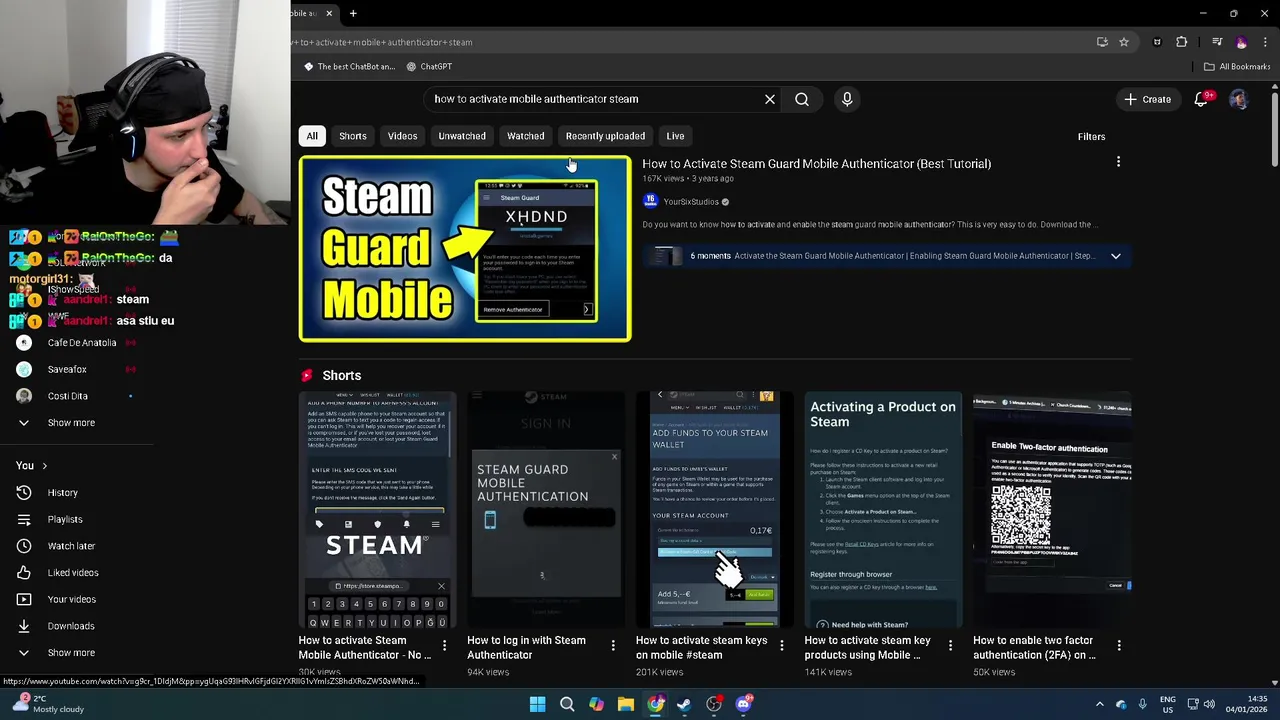Open short 'How to activate steam key products'

[883, 510]
